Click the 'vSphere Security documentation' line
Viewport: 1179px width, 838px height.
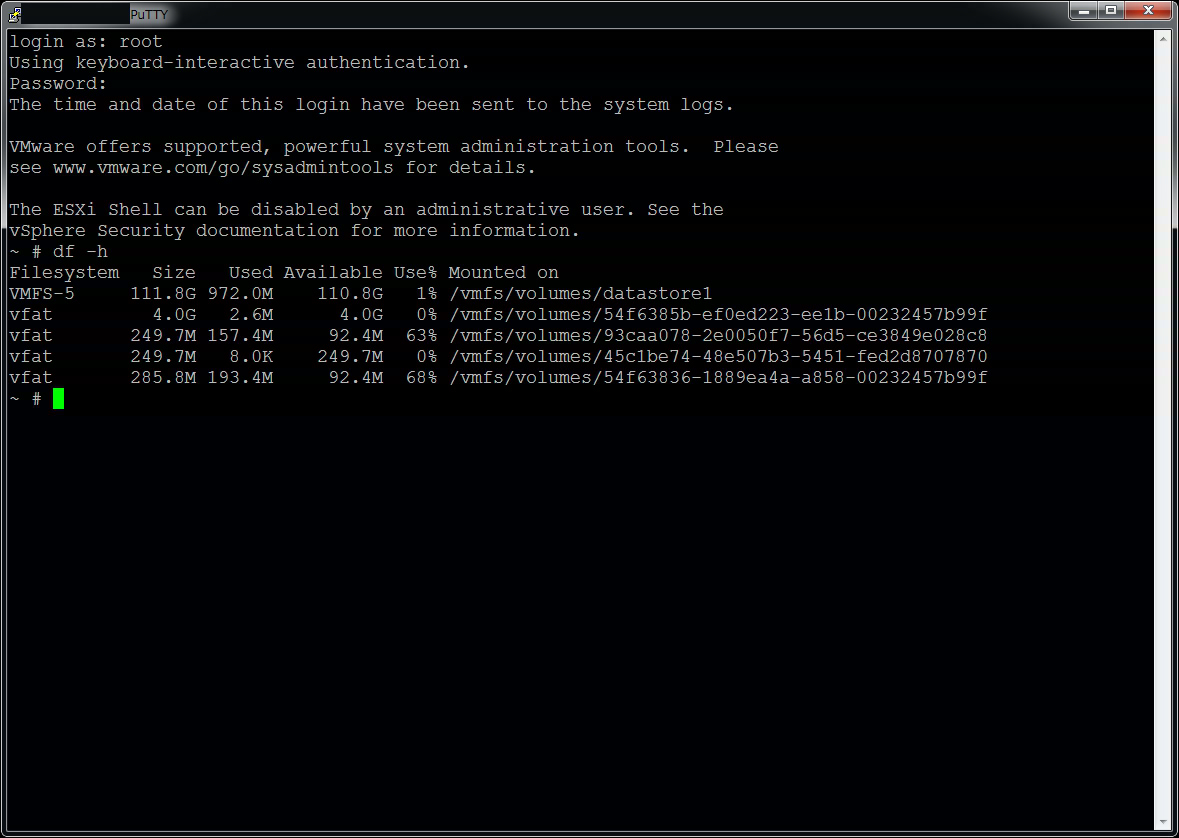pyautogui.click(x=295, y=231)
